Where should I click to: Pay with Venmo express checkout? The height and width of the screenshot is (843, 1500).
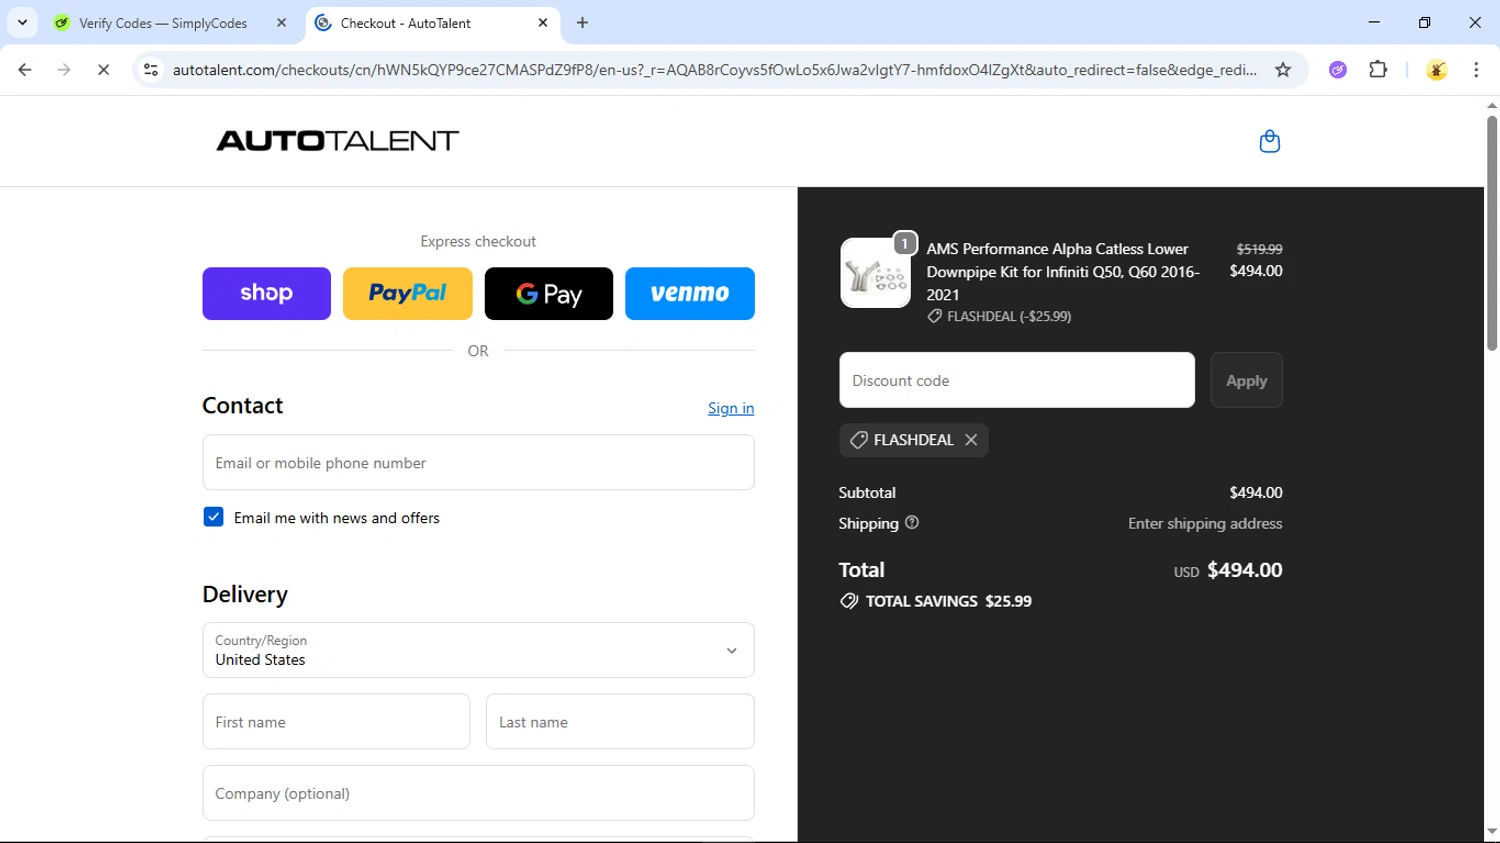click(690, 293)
